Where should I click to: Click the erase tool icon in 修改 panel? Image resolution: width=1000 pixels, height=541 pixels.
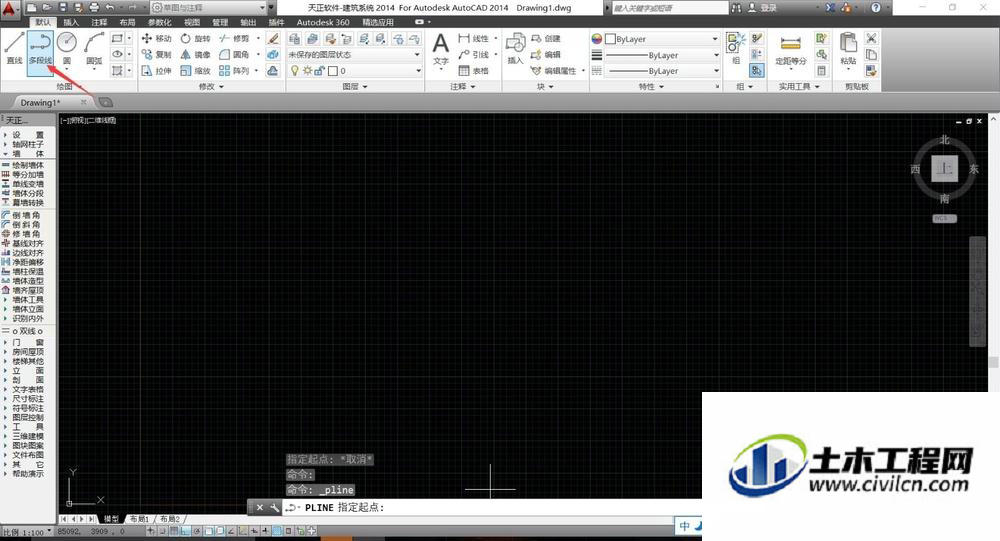273,38
